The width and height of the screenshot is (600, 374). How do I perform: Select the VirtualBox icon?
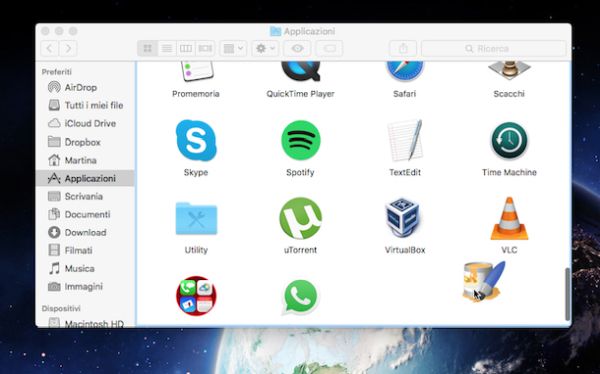(x=403, y=218)
